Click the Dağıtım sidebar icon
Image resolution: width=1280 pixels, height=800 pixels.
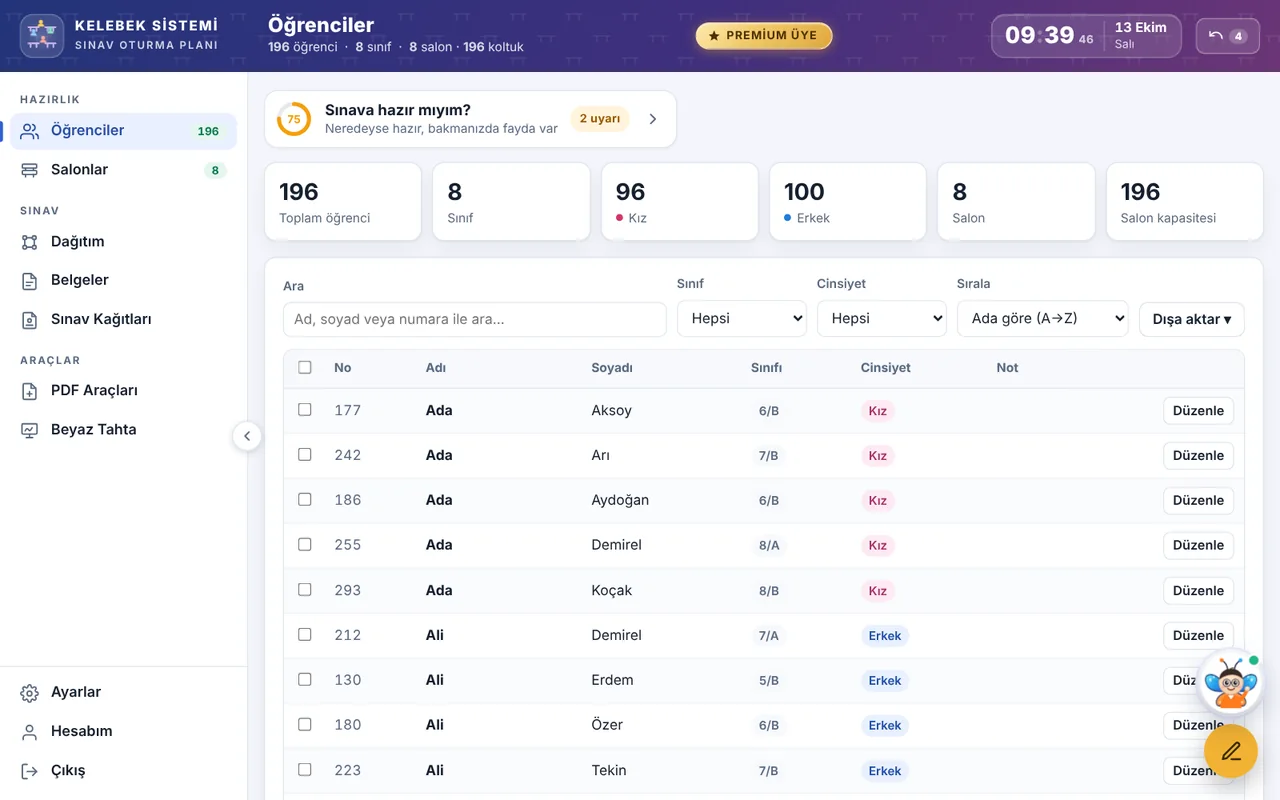30,242
